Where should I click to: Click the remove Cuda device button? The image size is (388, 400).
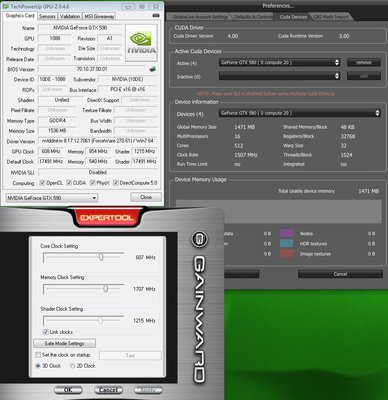pyautogui.click(x=364, y=62)
